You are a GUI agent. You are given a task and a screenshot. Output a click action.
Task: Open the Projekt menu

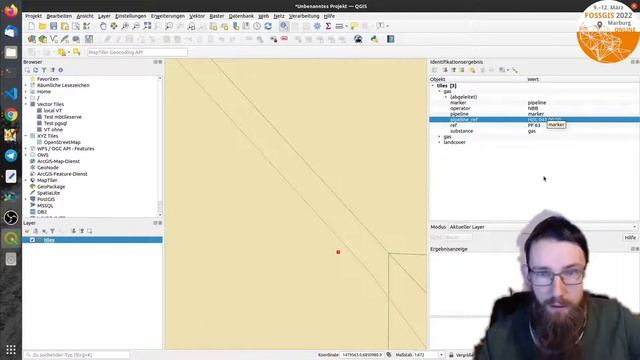[x=33, y=16]
